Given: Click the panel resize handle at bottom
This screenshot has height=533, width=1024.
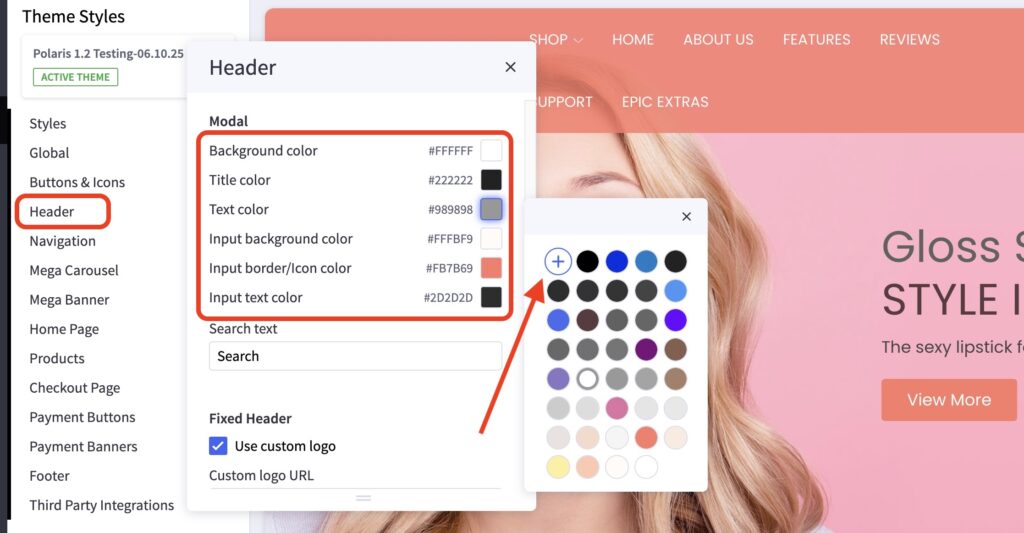Looking at the screenshot, I should click(363, 498).
